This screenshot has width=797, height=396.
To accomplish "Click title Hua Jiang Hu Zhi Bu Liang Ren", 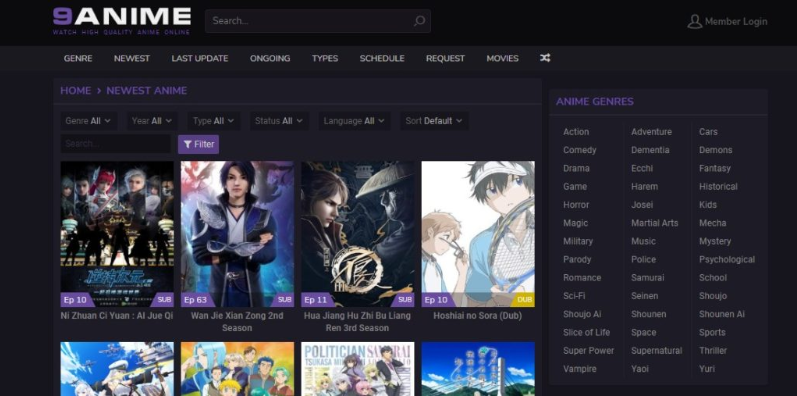I will coord(357,322).
